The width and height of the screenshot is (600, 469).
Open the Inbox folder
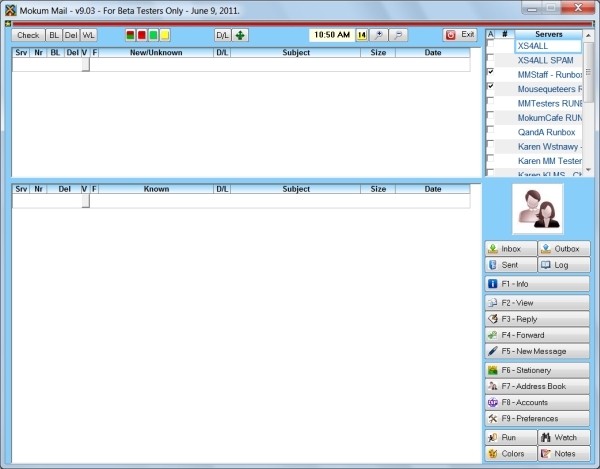click(x=510, y=249)
